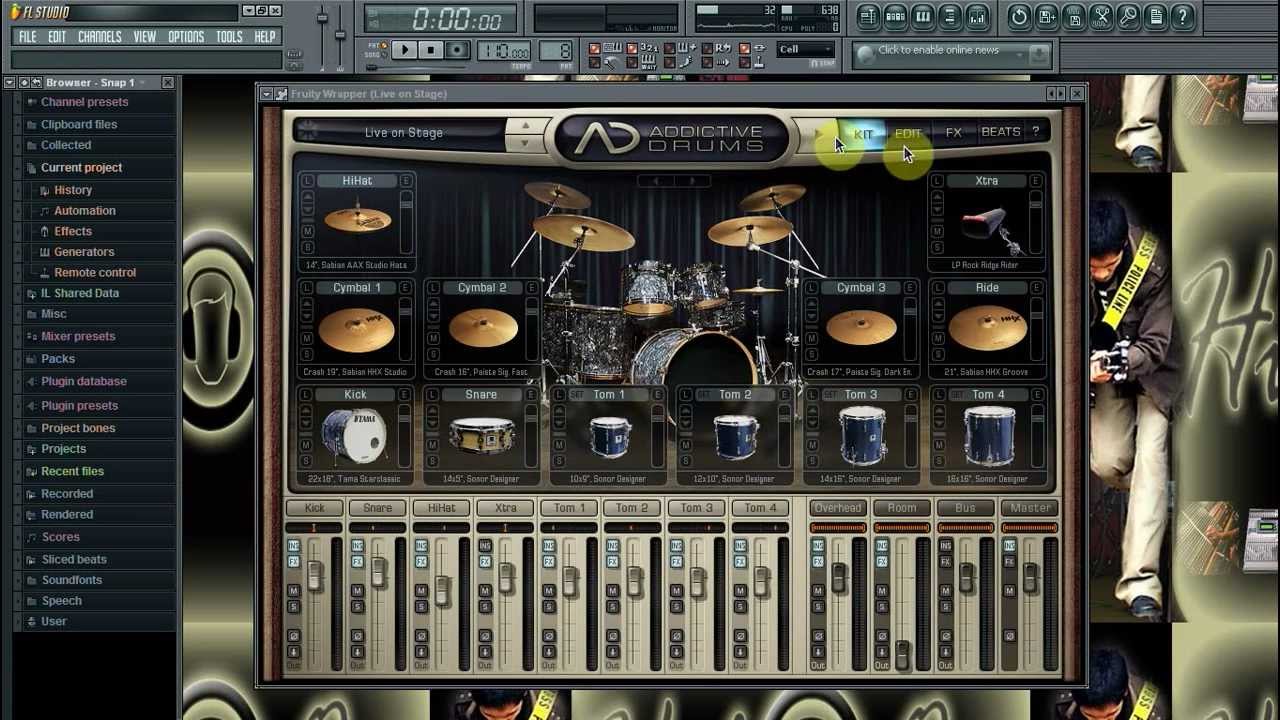Switch to the BEATS page in Addictive Drums
1280x720 pixels.
pos(1000,132)
